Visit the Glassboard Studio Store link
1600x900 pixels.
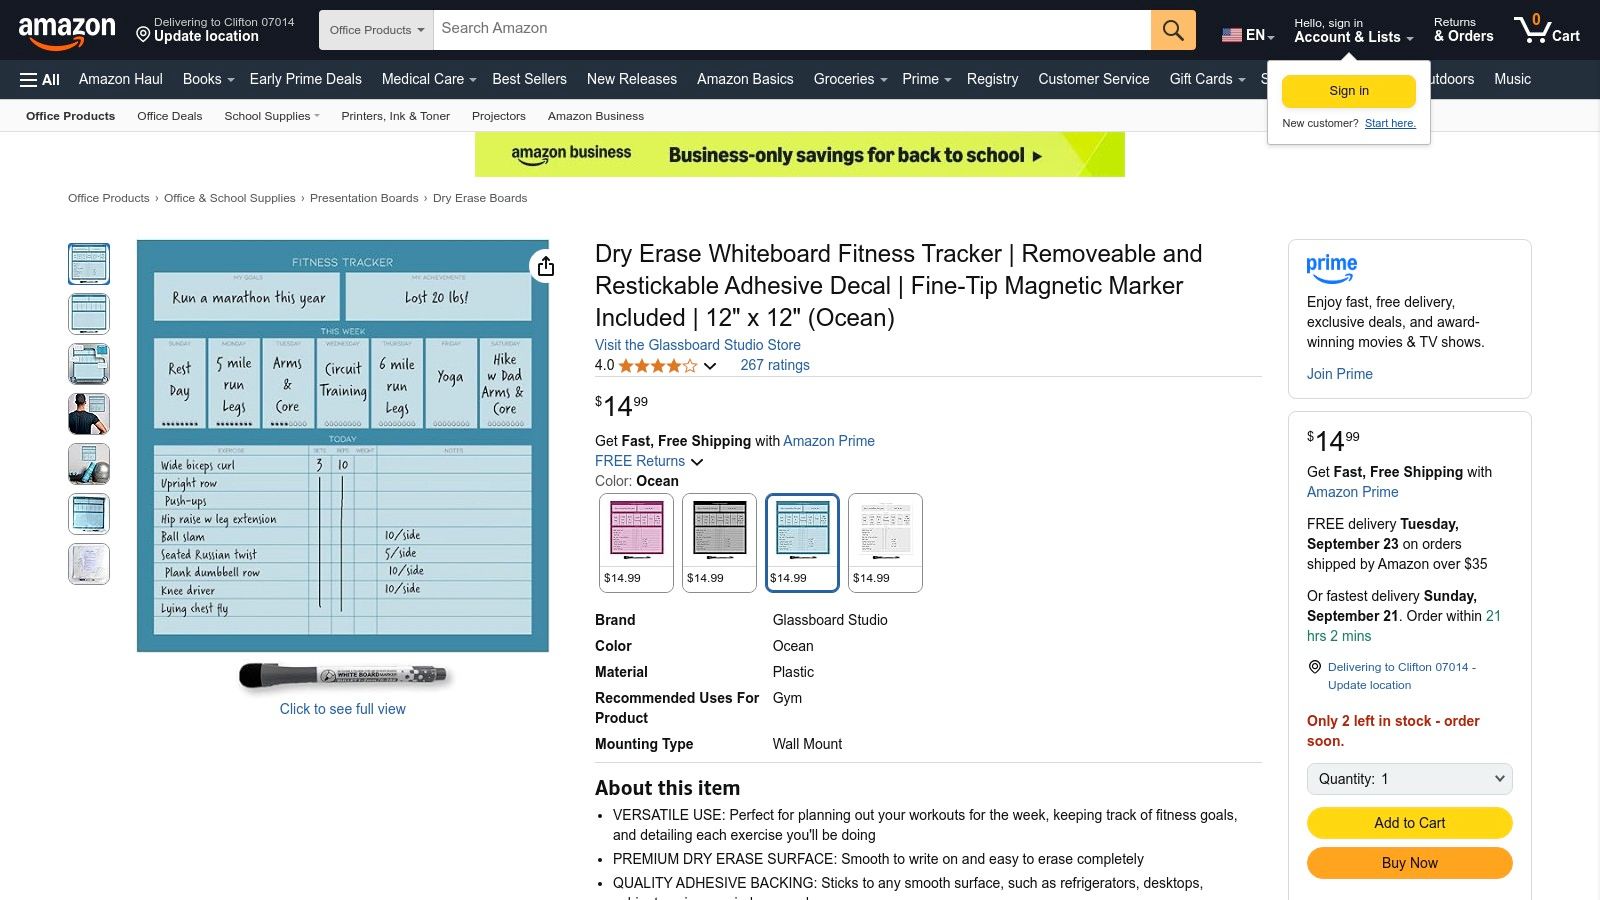point(697,345)
